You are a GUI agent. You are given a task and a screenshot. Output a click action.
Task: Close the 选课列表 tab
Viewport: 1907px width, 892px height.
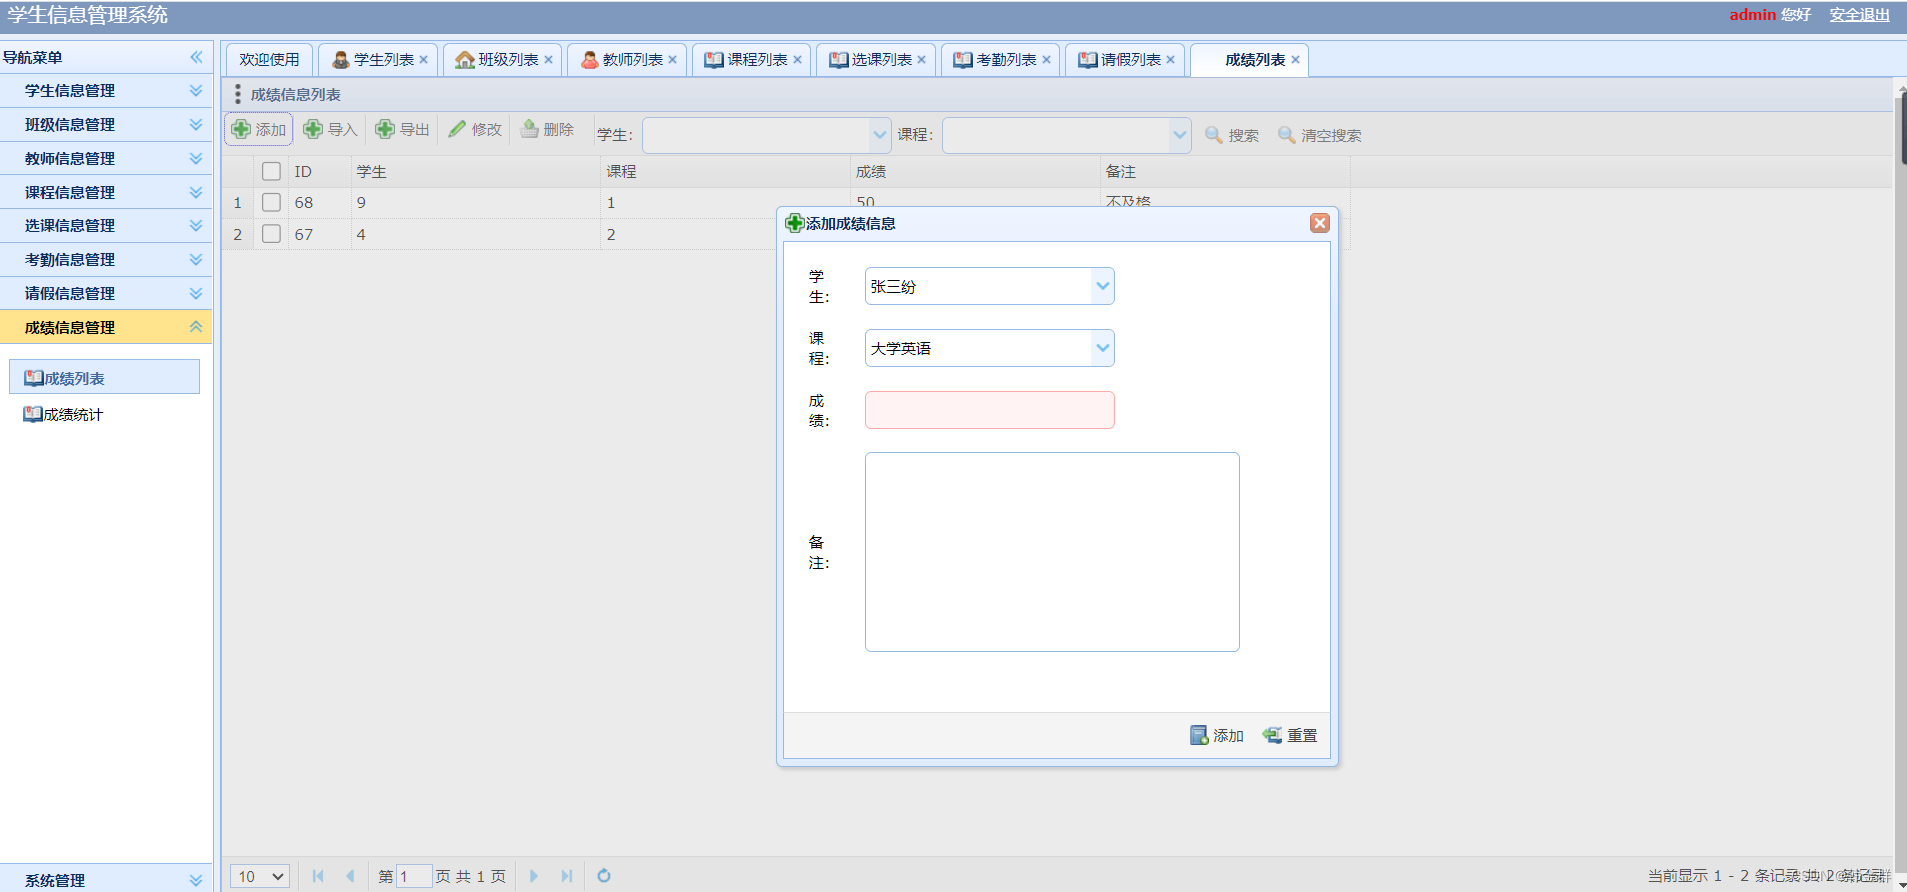pyautogui.click(x=921, y=60)
